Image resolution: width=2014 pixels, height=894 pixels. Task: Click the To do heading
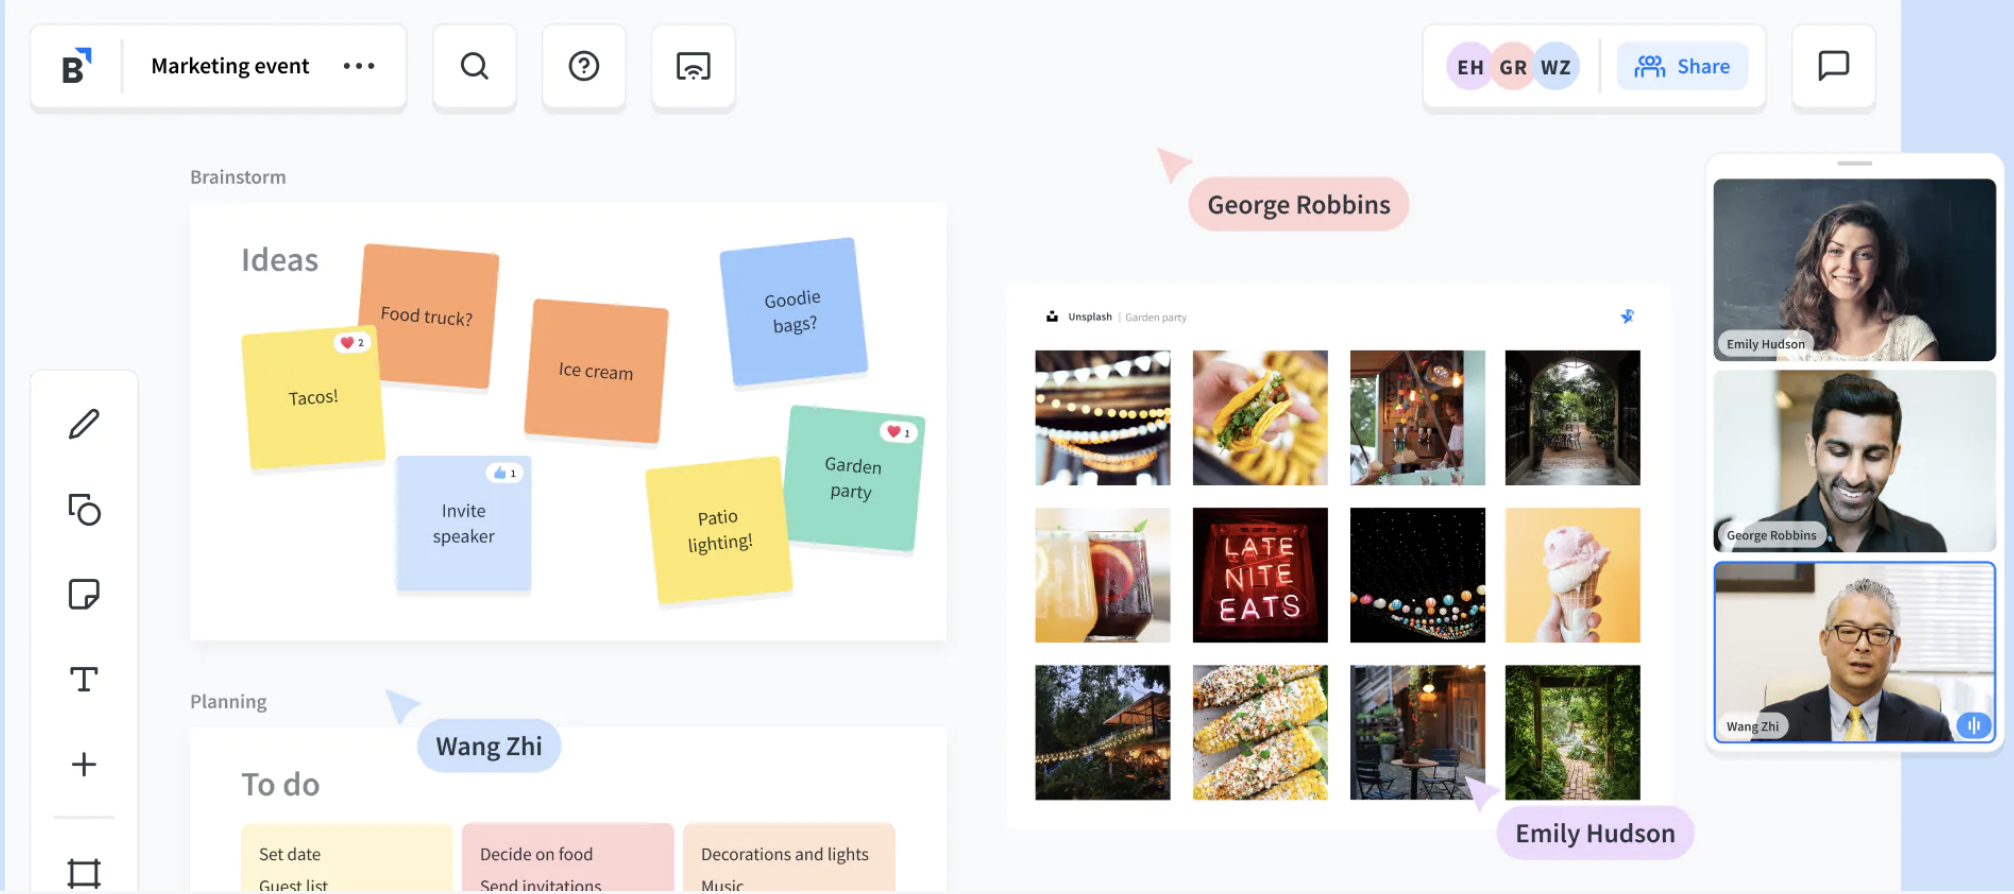pos(281,785)
